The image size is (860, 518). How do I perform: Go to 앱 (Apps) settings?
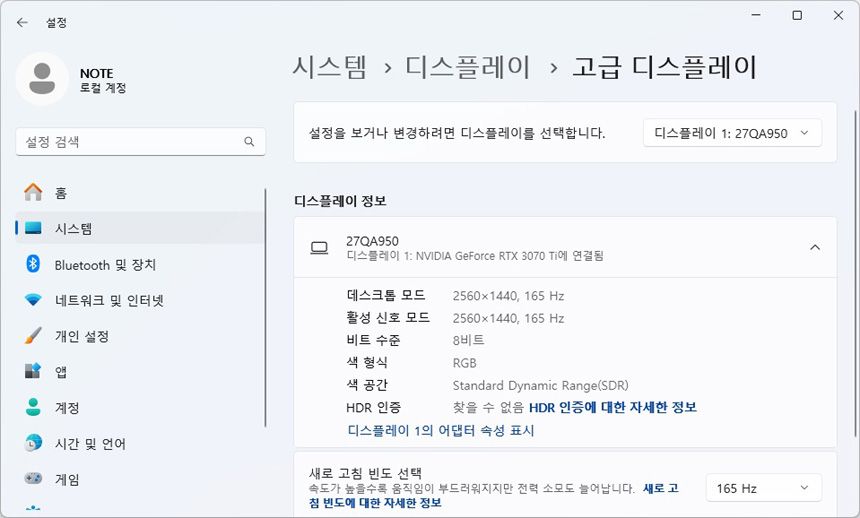60,372
